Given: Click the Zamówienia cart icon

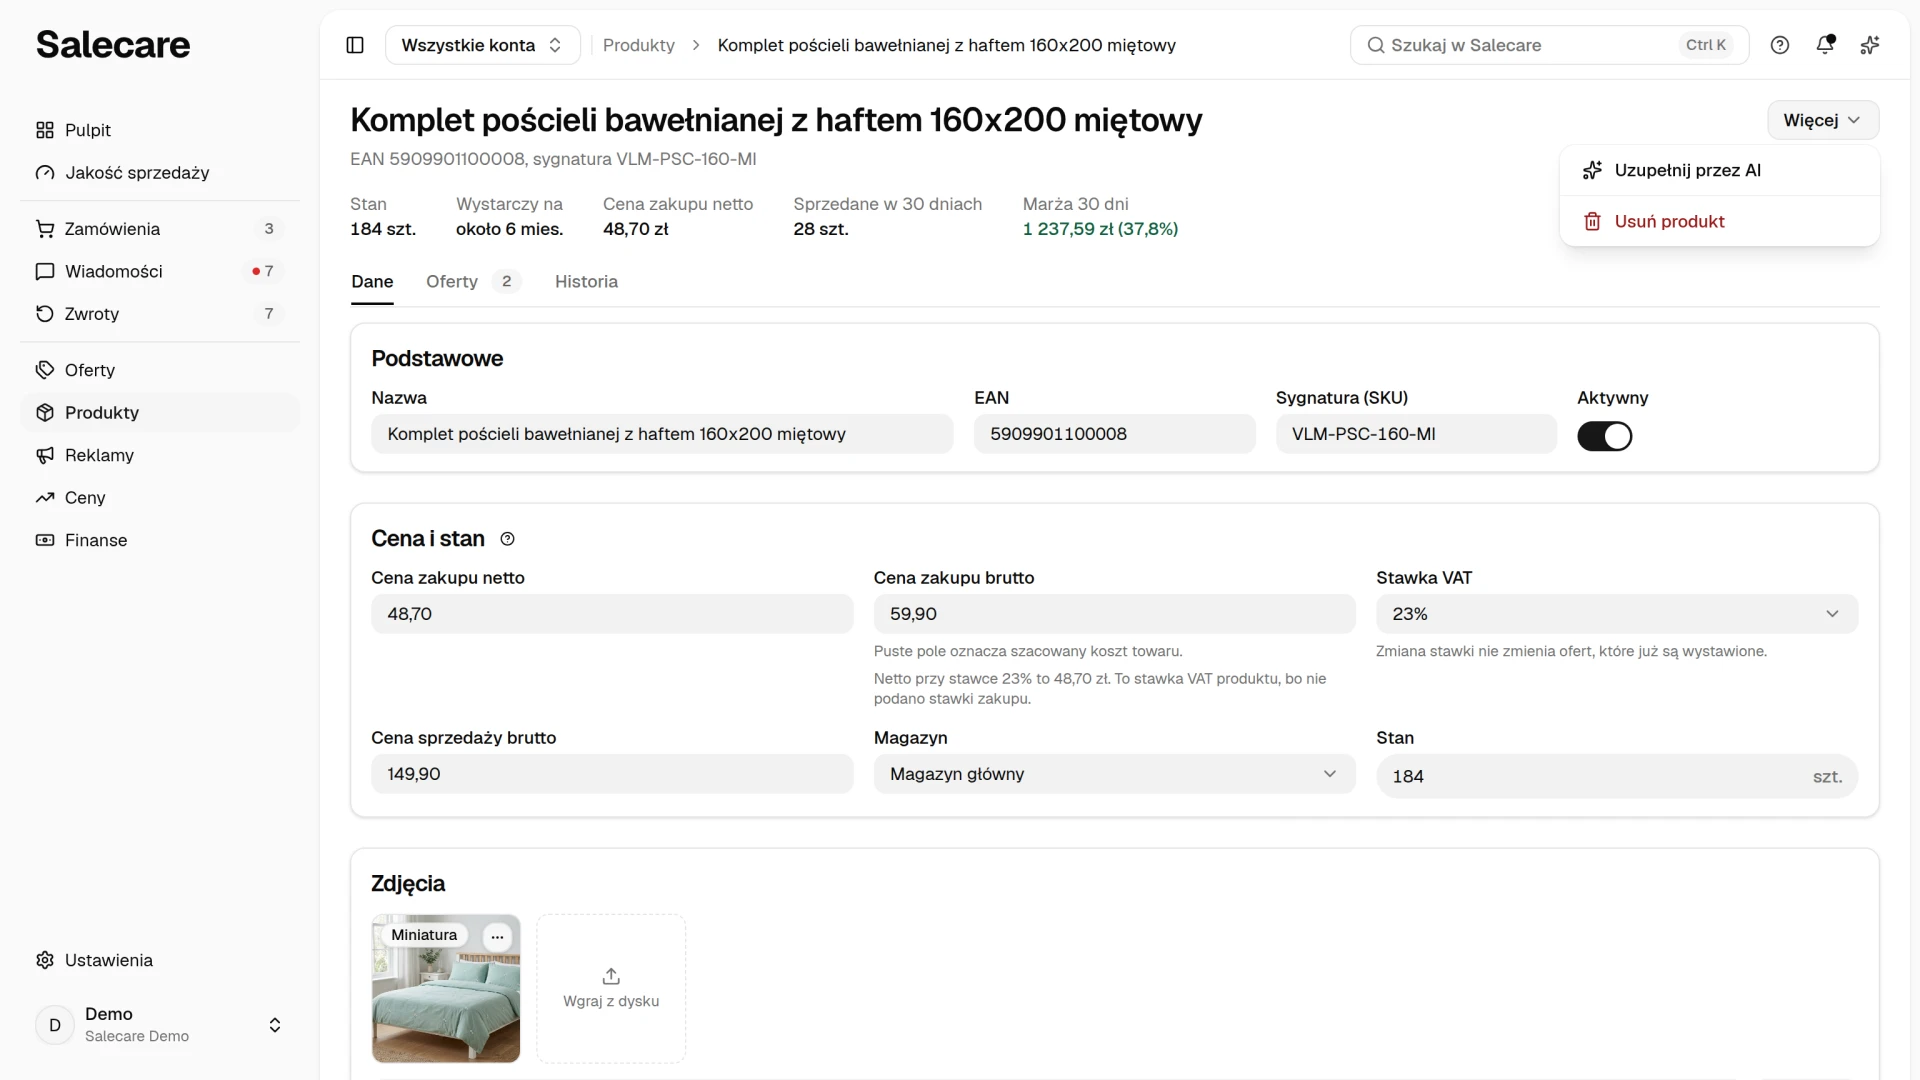Looking at the screenshot, I should coord(45,229).
